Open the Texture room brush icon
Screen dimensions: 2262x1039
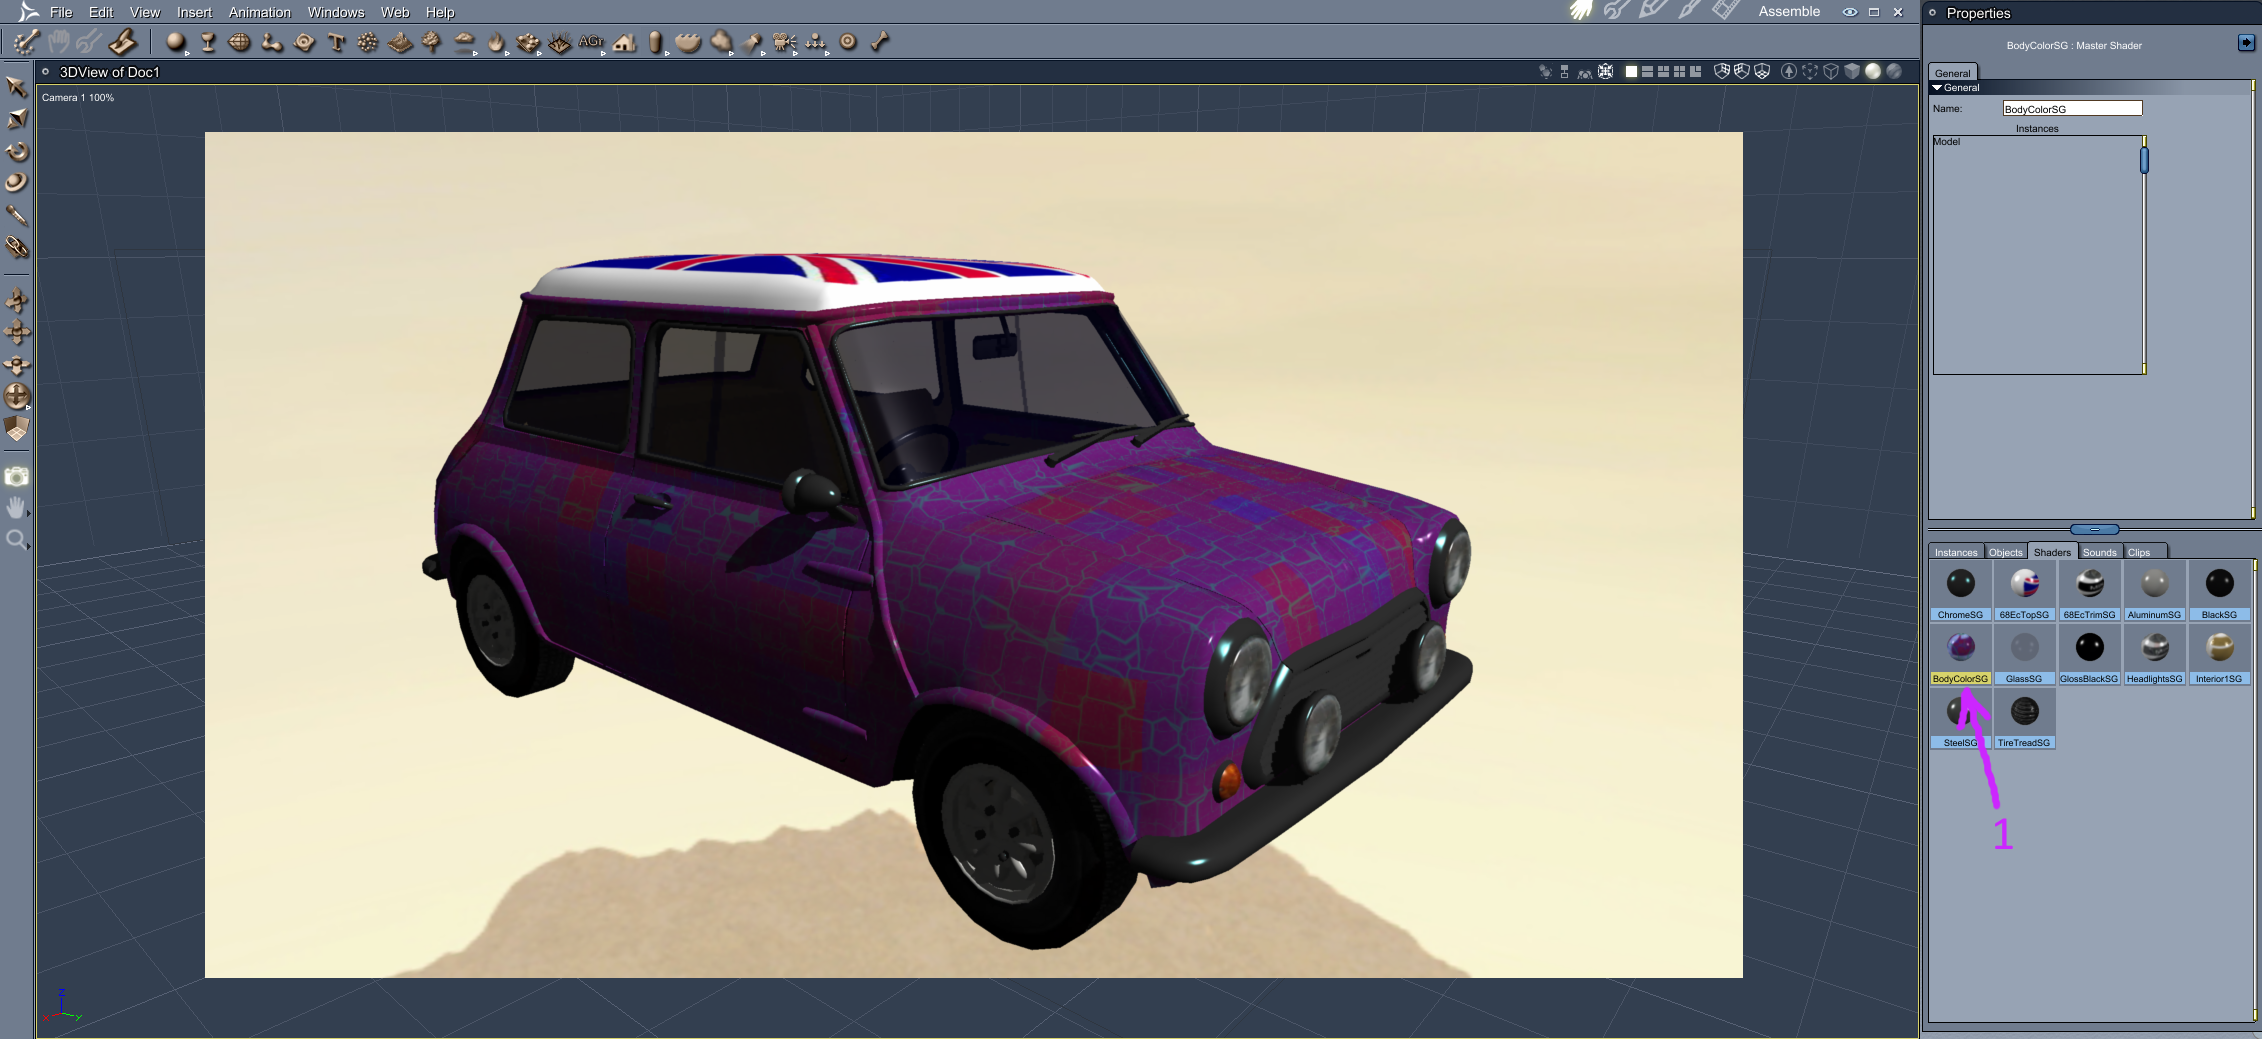[1689, 10]
